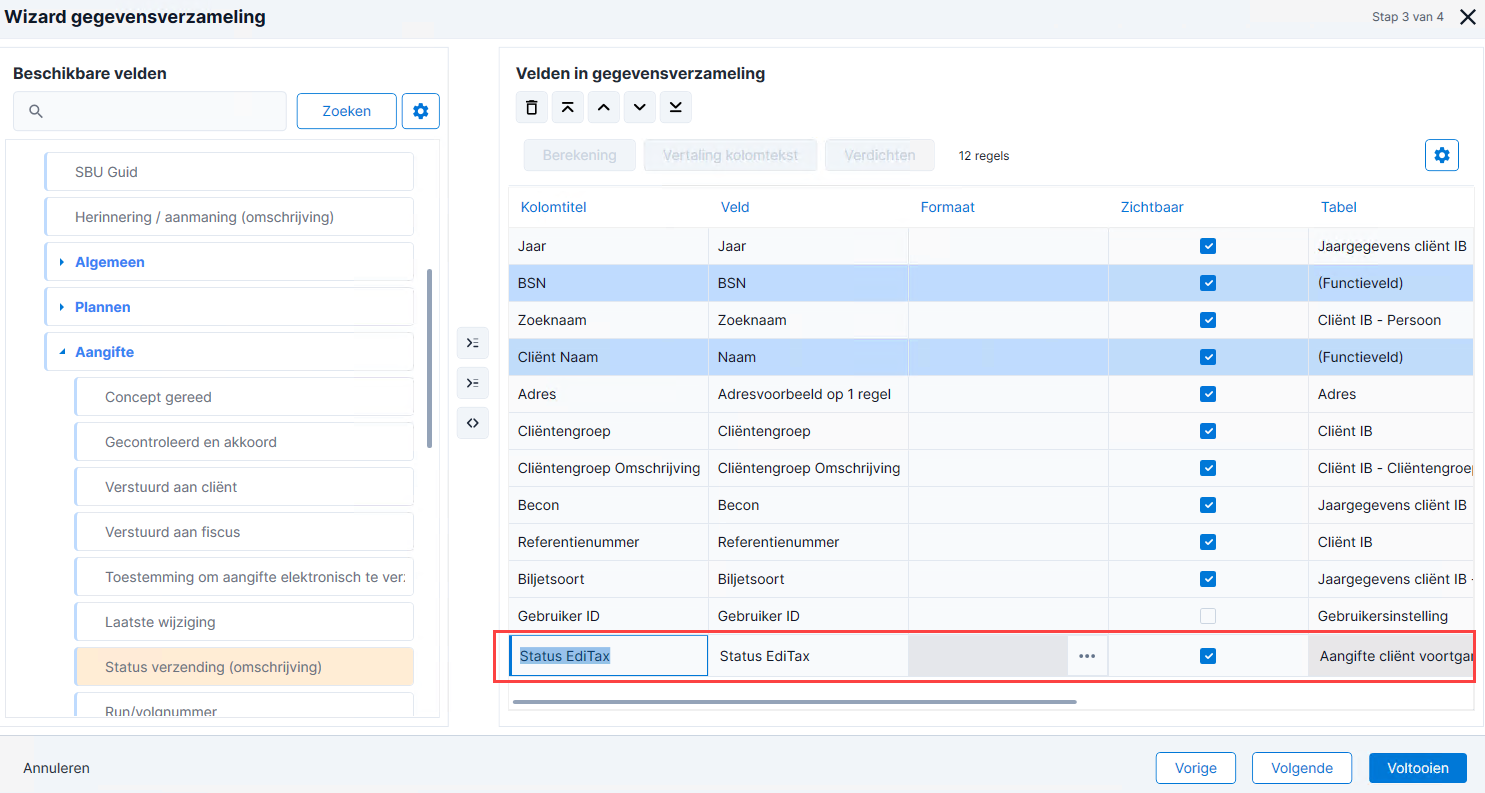Click the delete trash icon above the table
This screenshot has height=793, width=1485.
(x=531, y=107)
